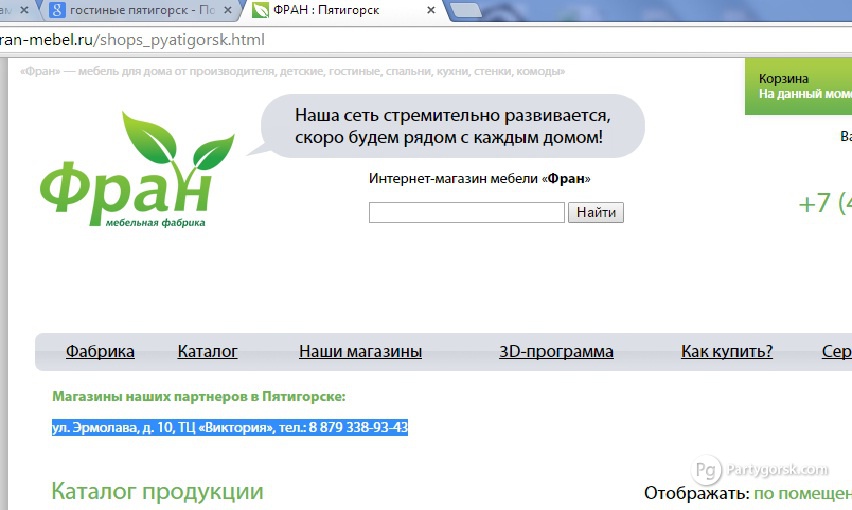
Task: Go to Наши магазины page
Action: pos(360,351)
